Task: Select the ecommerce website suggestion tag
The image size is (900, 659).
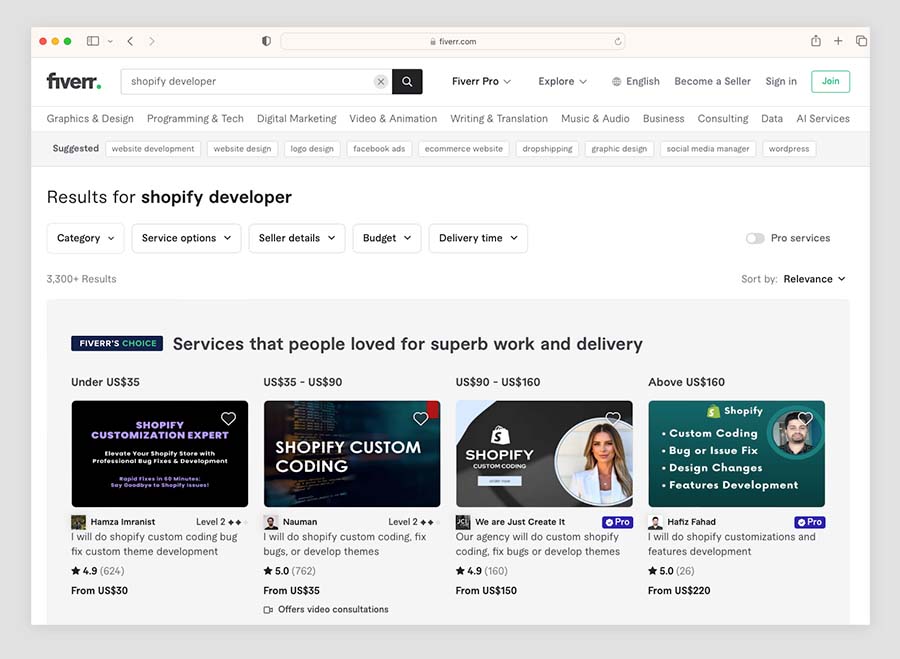Action: tap(464, 149)
